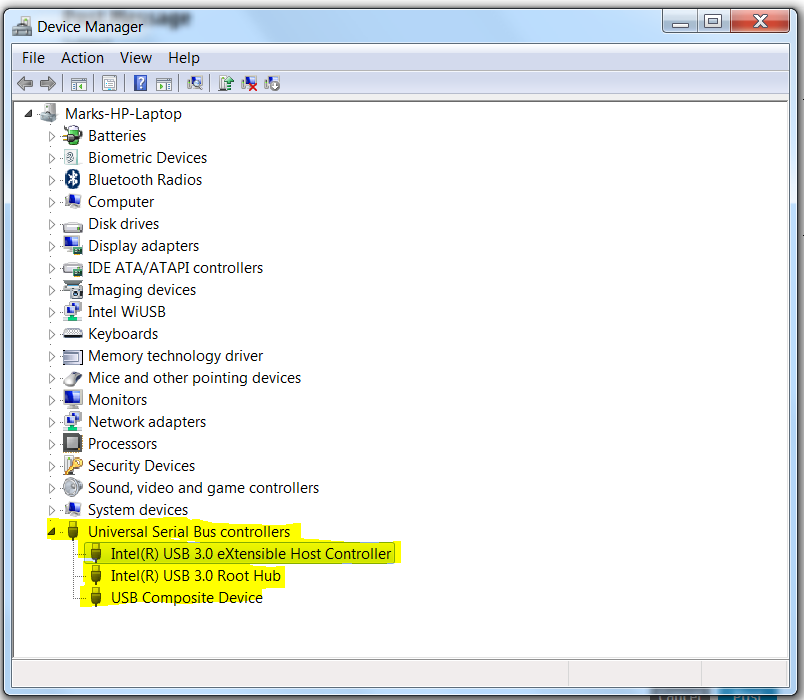Select the Display adapters icon
The width and height of the screenshot is (804, 700).
73,246
